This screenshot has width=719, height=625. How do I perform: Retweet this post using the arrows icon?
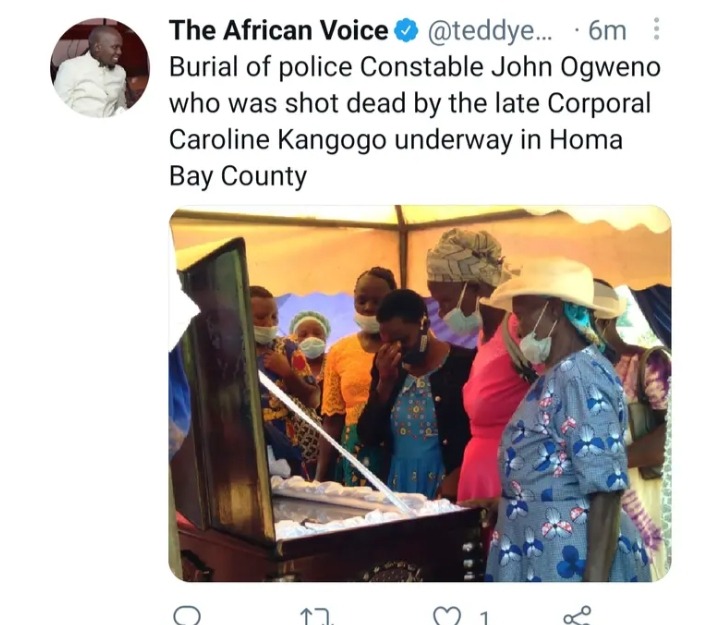click(316, 617)
